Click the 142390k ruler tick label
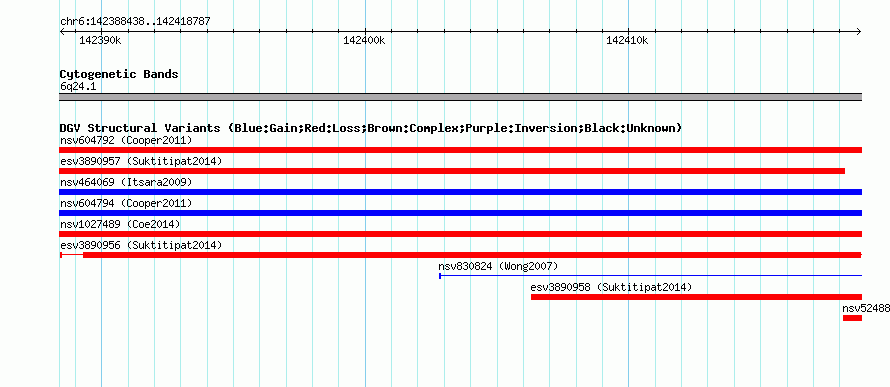The height and width of the screenshot is (387, 890). point(100,40)
